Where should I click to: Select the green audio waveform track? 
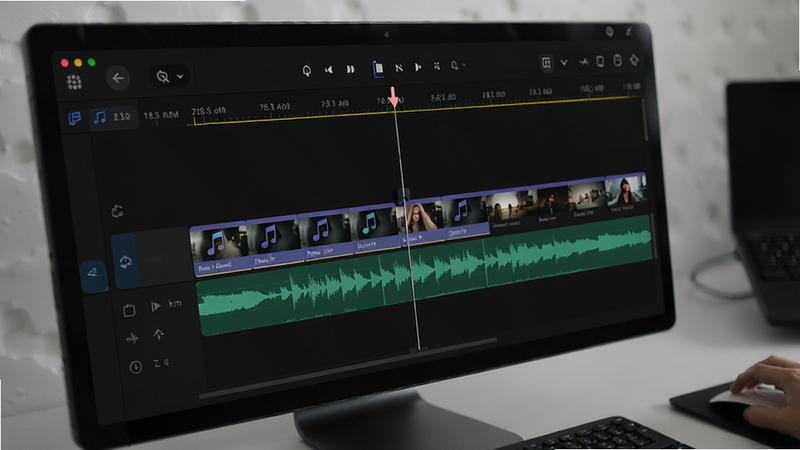coord(424,274)
